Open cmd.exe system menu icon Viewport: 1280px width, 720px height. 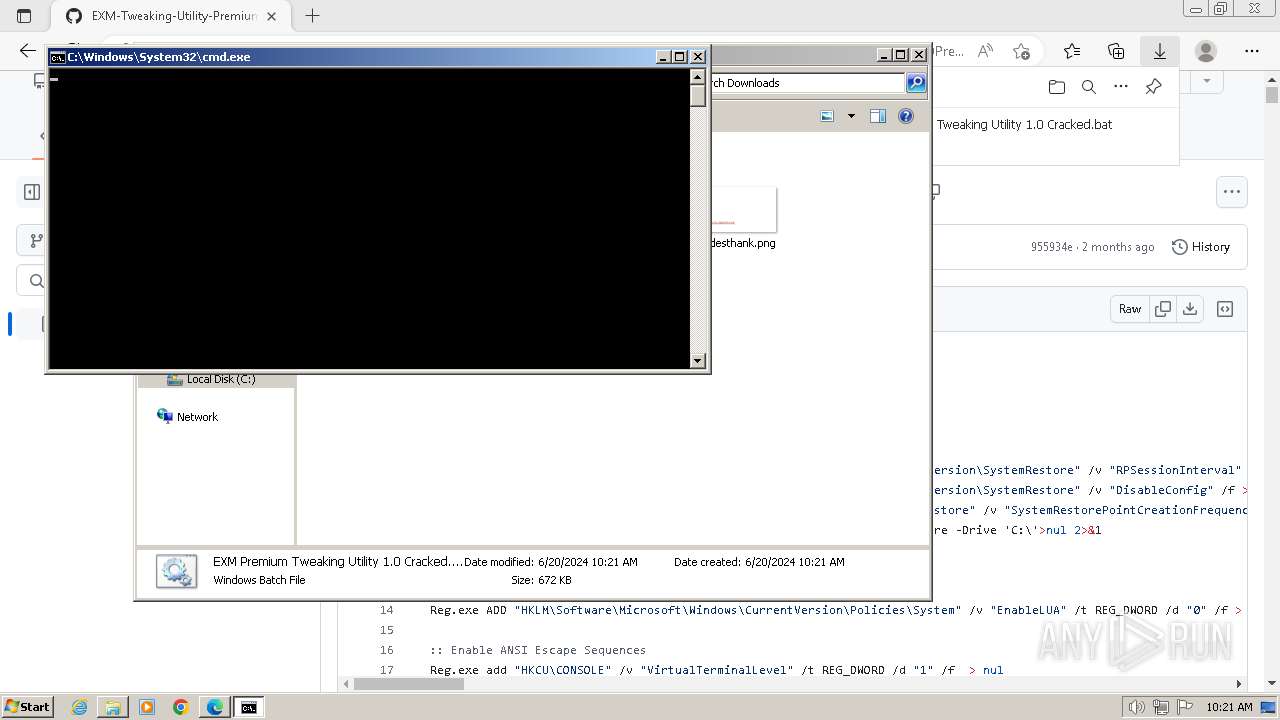point(58,57)
